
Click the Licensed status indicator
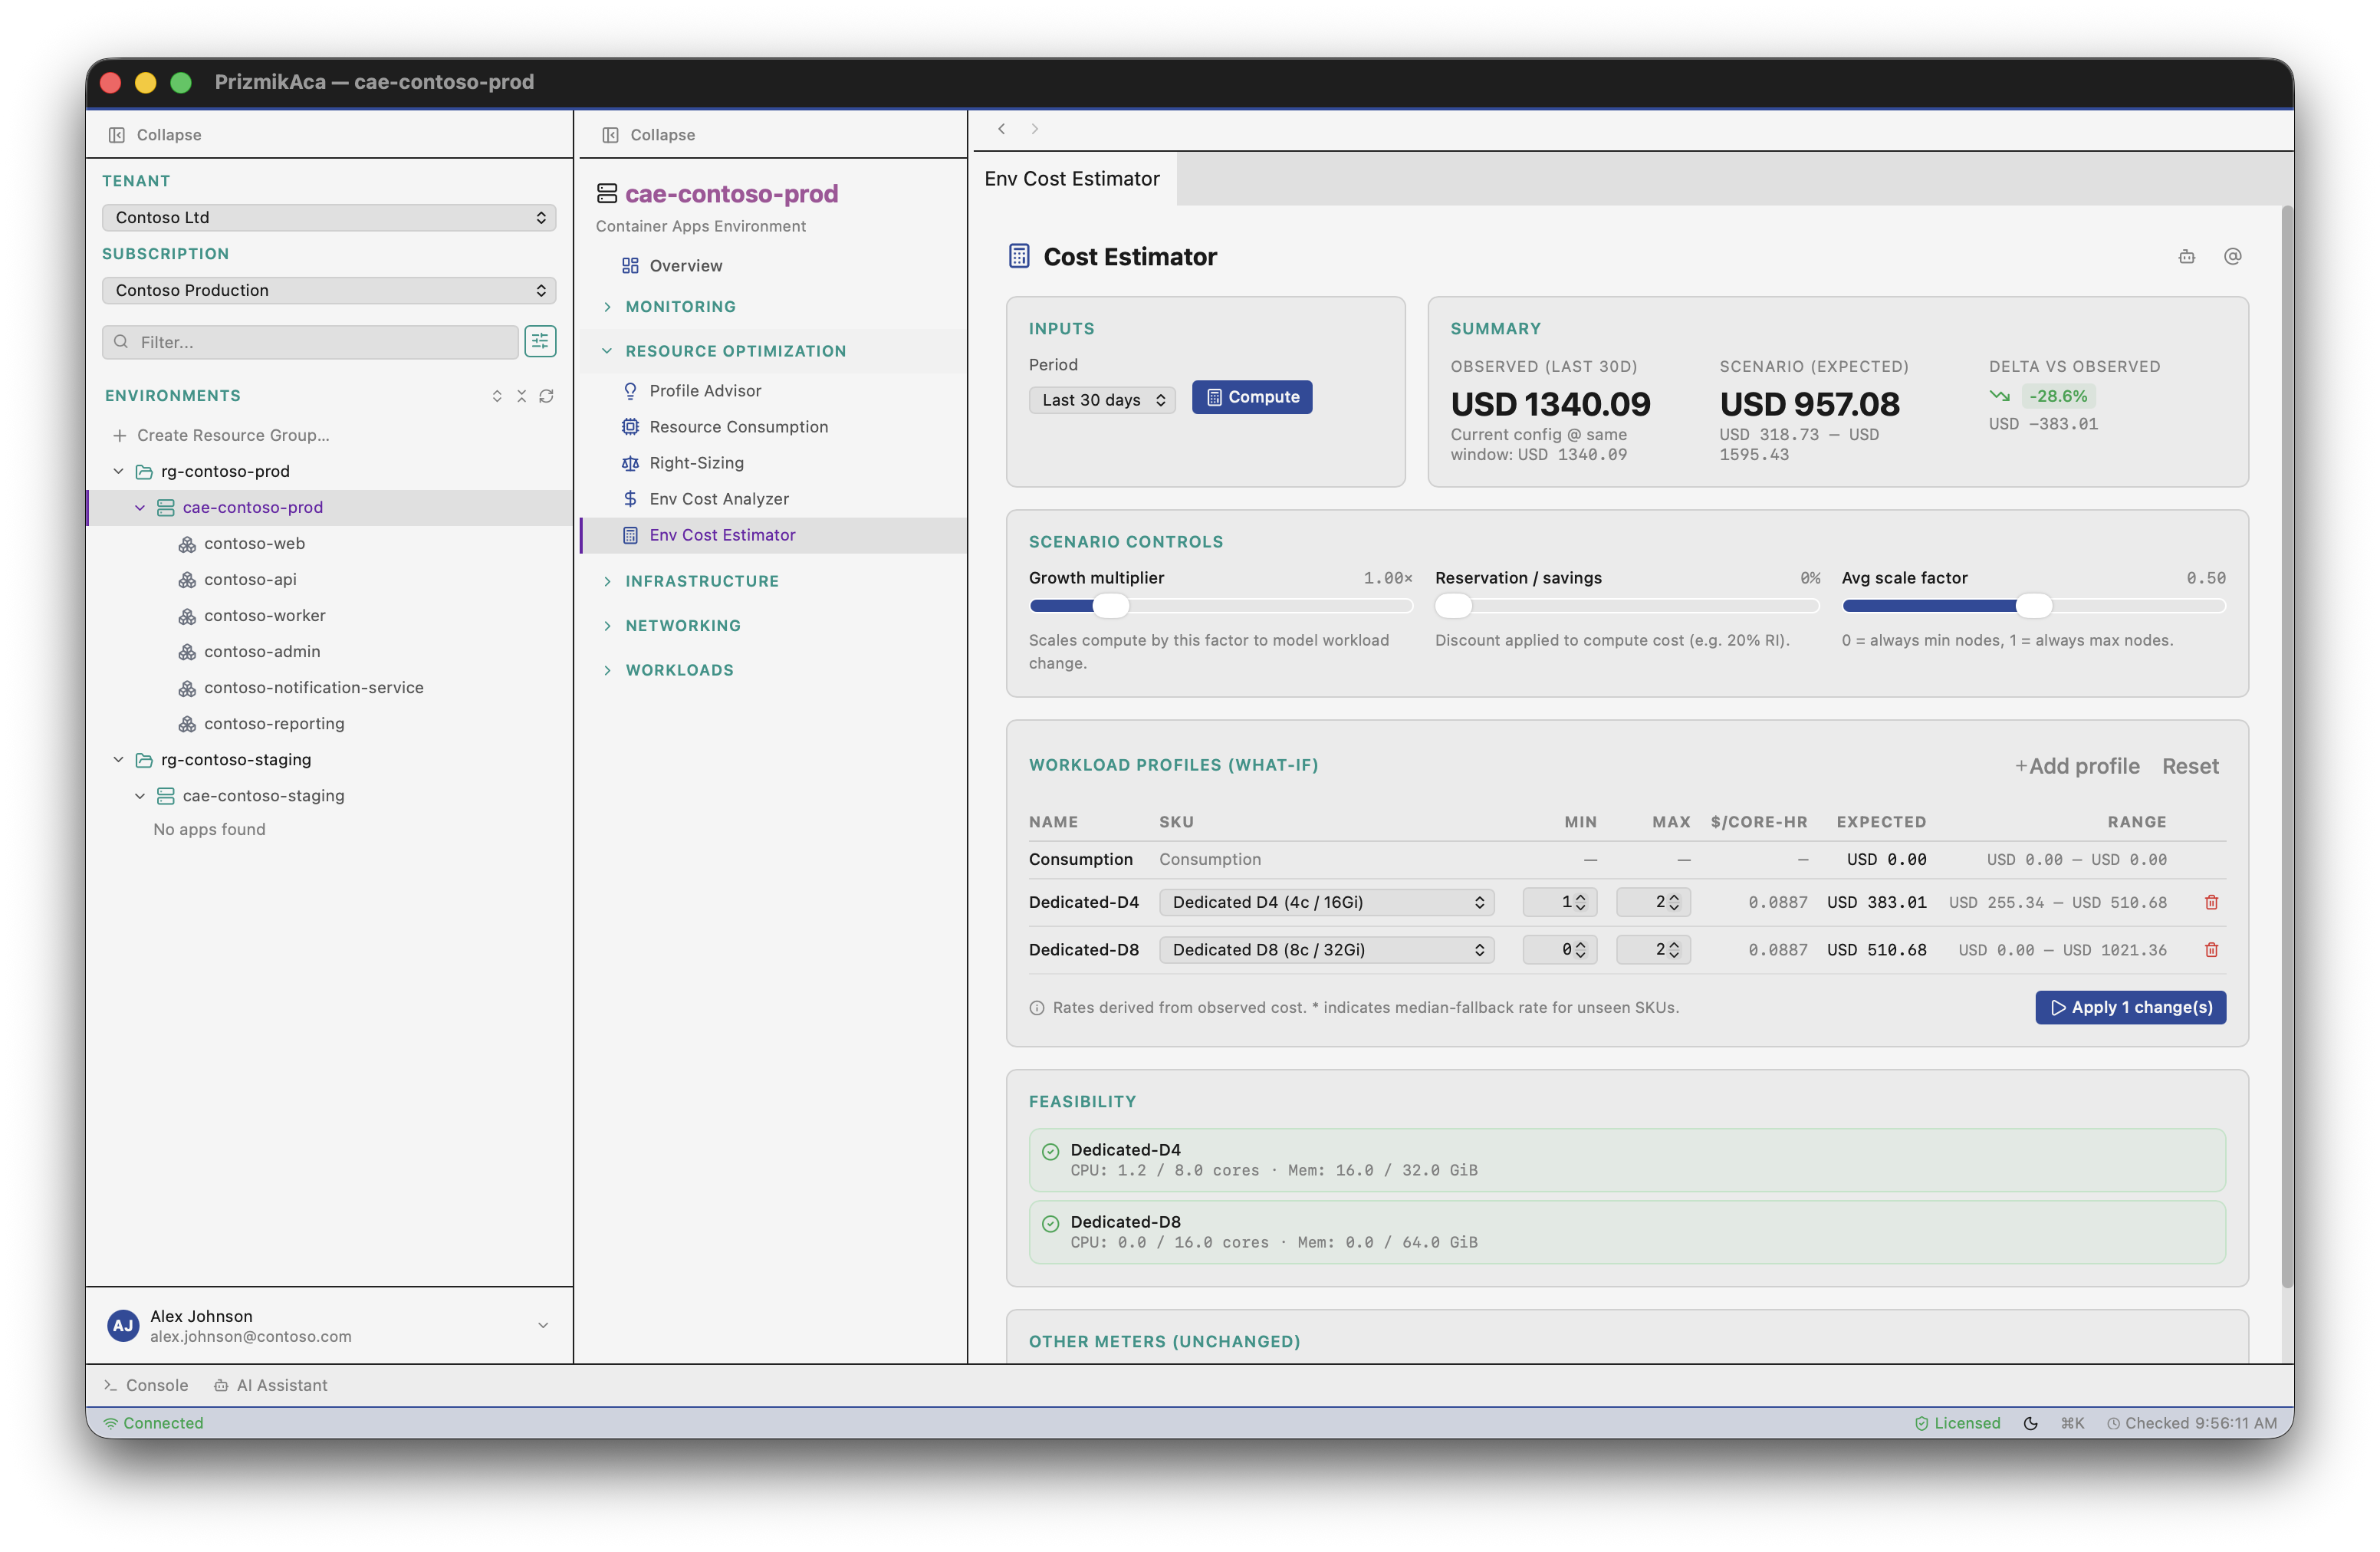1957,1423
